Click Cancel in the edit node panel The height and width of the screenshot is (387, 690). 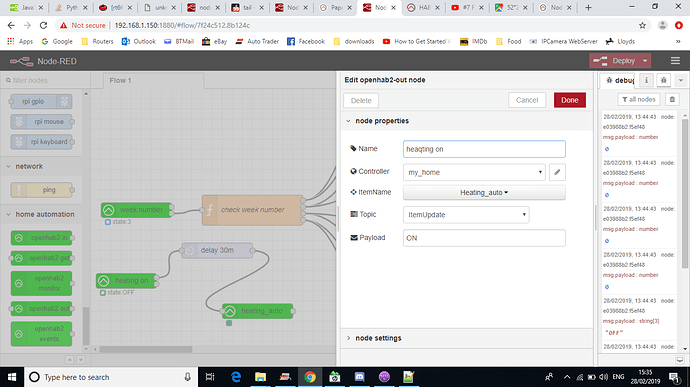pyautogui.click(x=527, y=100)
